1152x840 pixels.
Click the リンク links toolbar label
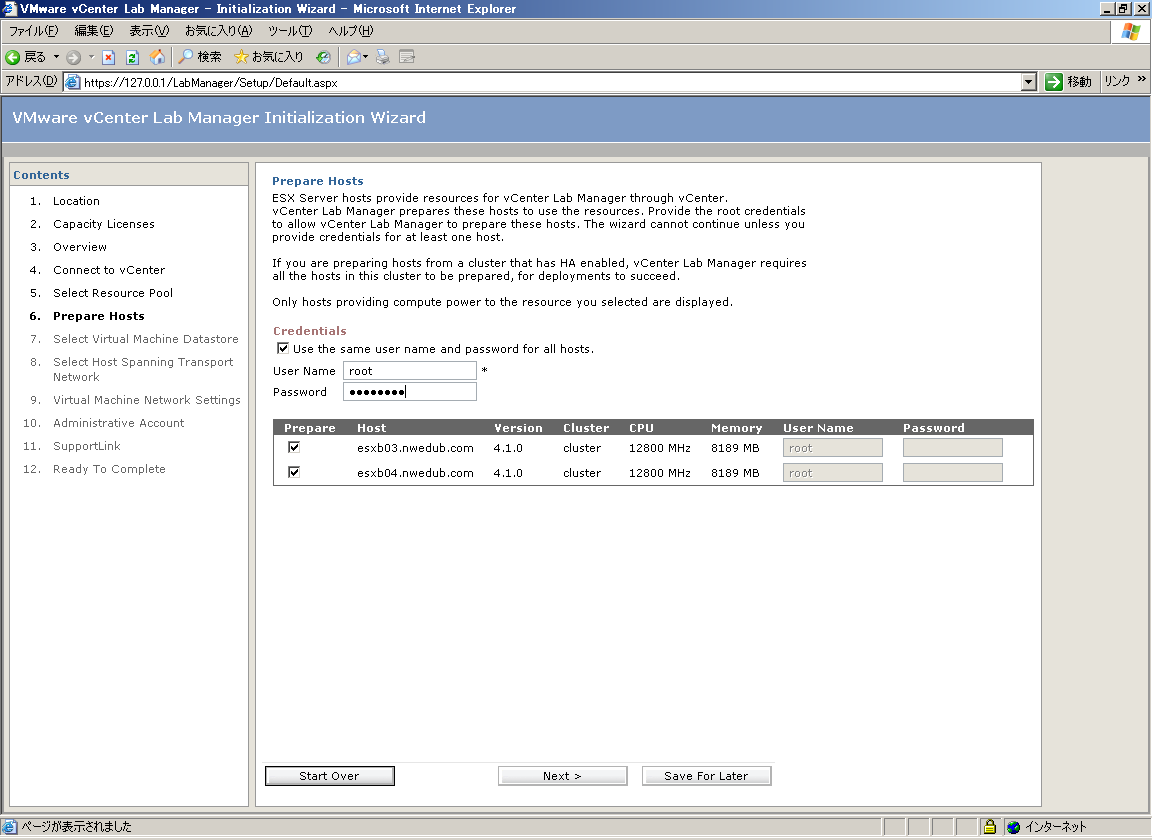pyautogui.click(x=1117, y=81)
